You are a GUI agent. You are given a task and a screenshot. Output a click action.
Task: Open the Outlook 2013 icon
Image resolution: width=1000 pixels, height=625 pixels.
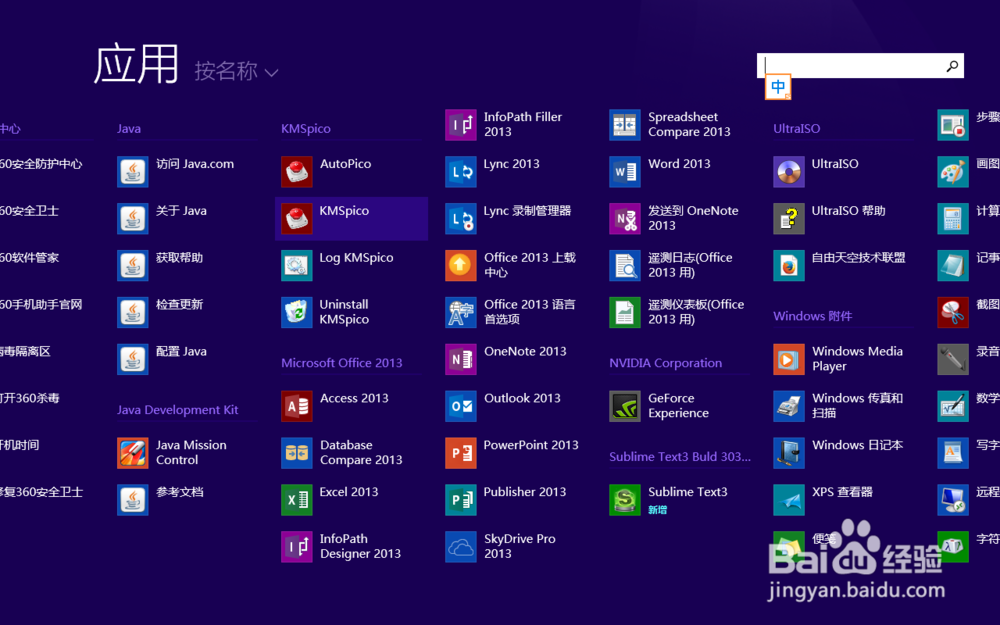click(x=460, y=406)
